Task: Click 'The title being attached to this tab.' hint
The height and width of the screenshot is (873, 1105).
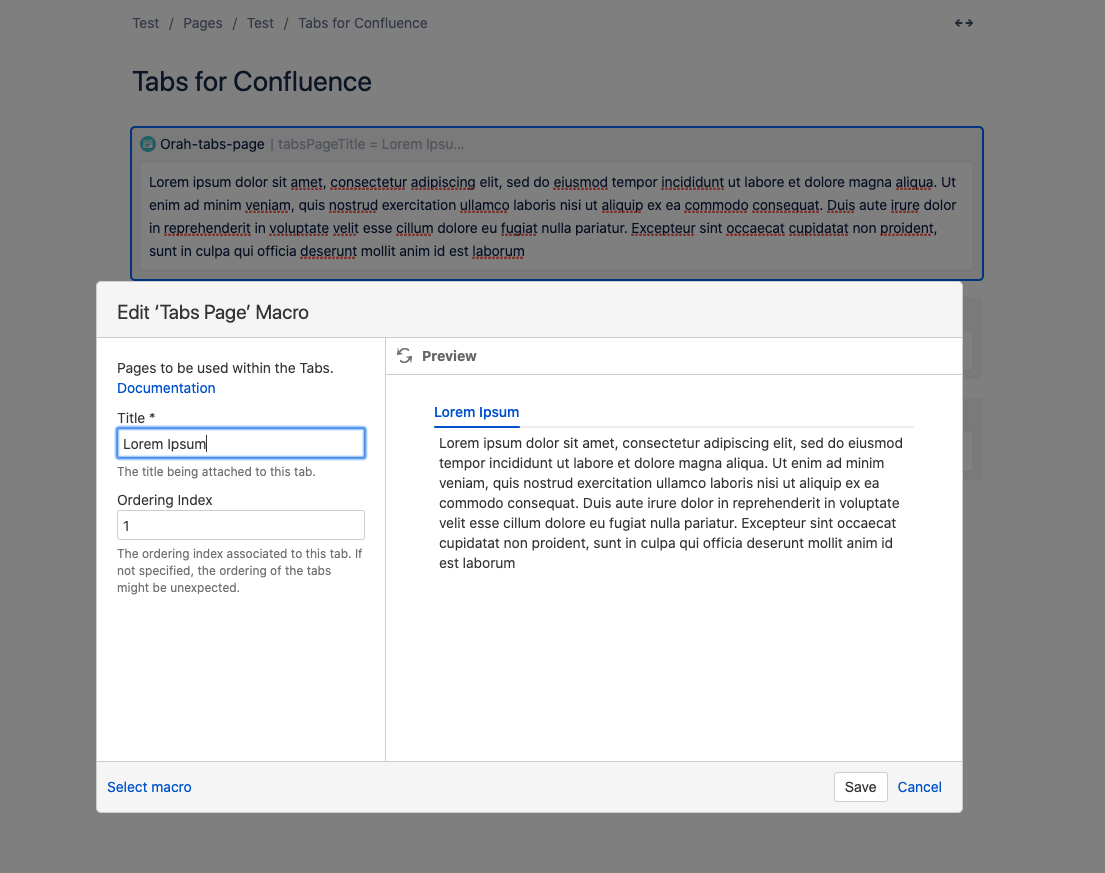Action: coord(216,471)
